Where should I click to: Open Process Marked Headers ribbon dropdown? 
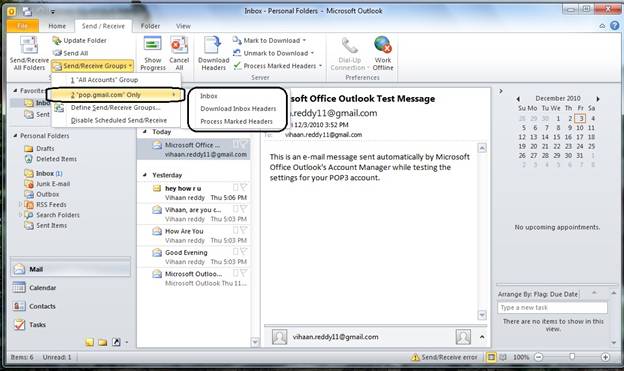(278, 66)
